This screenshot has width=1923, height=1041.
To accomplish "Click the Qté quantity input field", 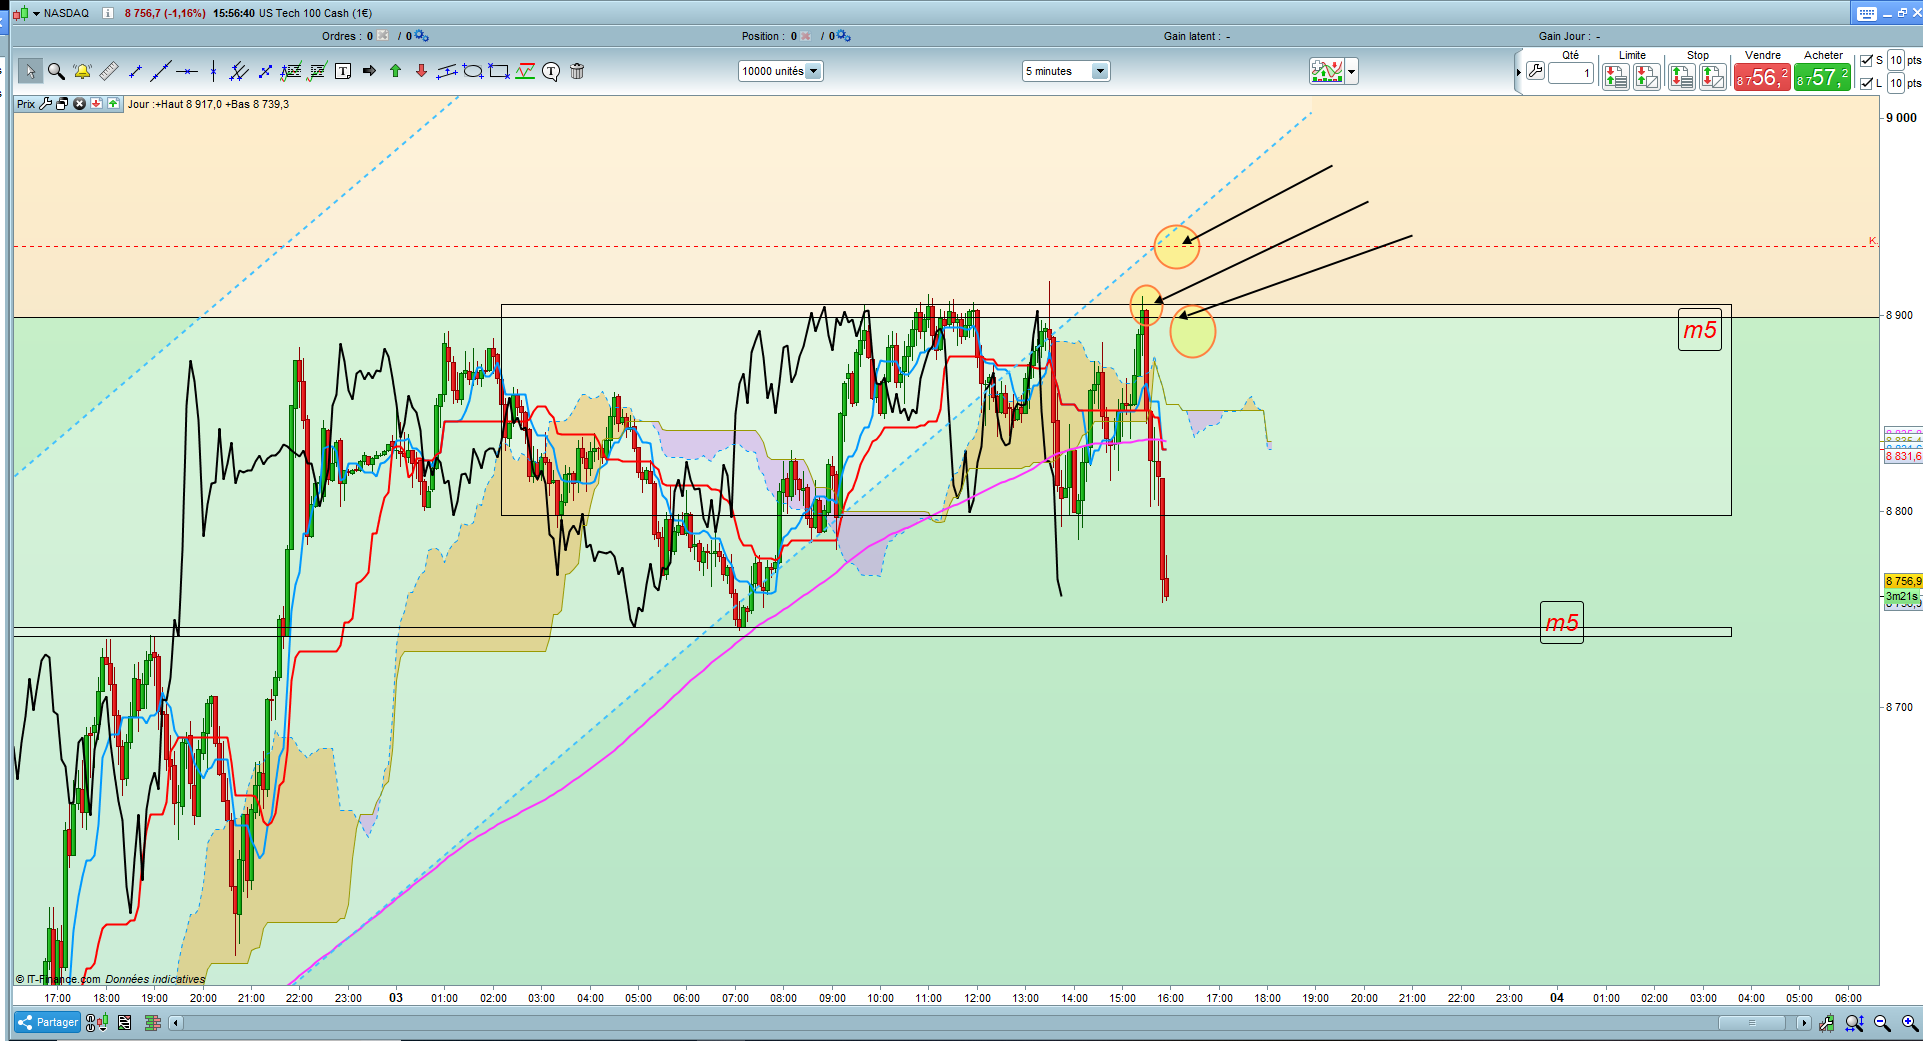I will (1570, 73).
